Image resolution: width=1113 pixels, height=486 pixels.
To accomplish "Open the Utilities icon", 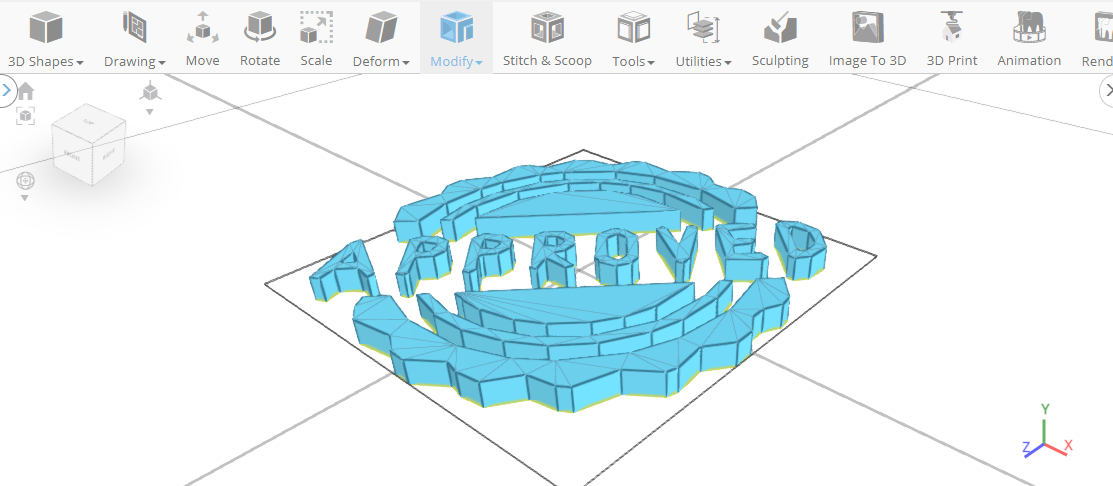I will click(x=703, y=28).
